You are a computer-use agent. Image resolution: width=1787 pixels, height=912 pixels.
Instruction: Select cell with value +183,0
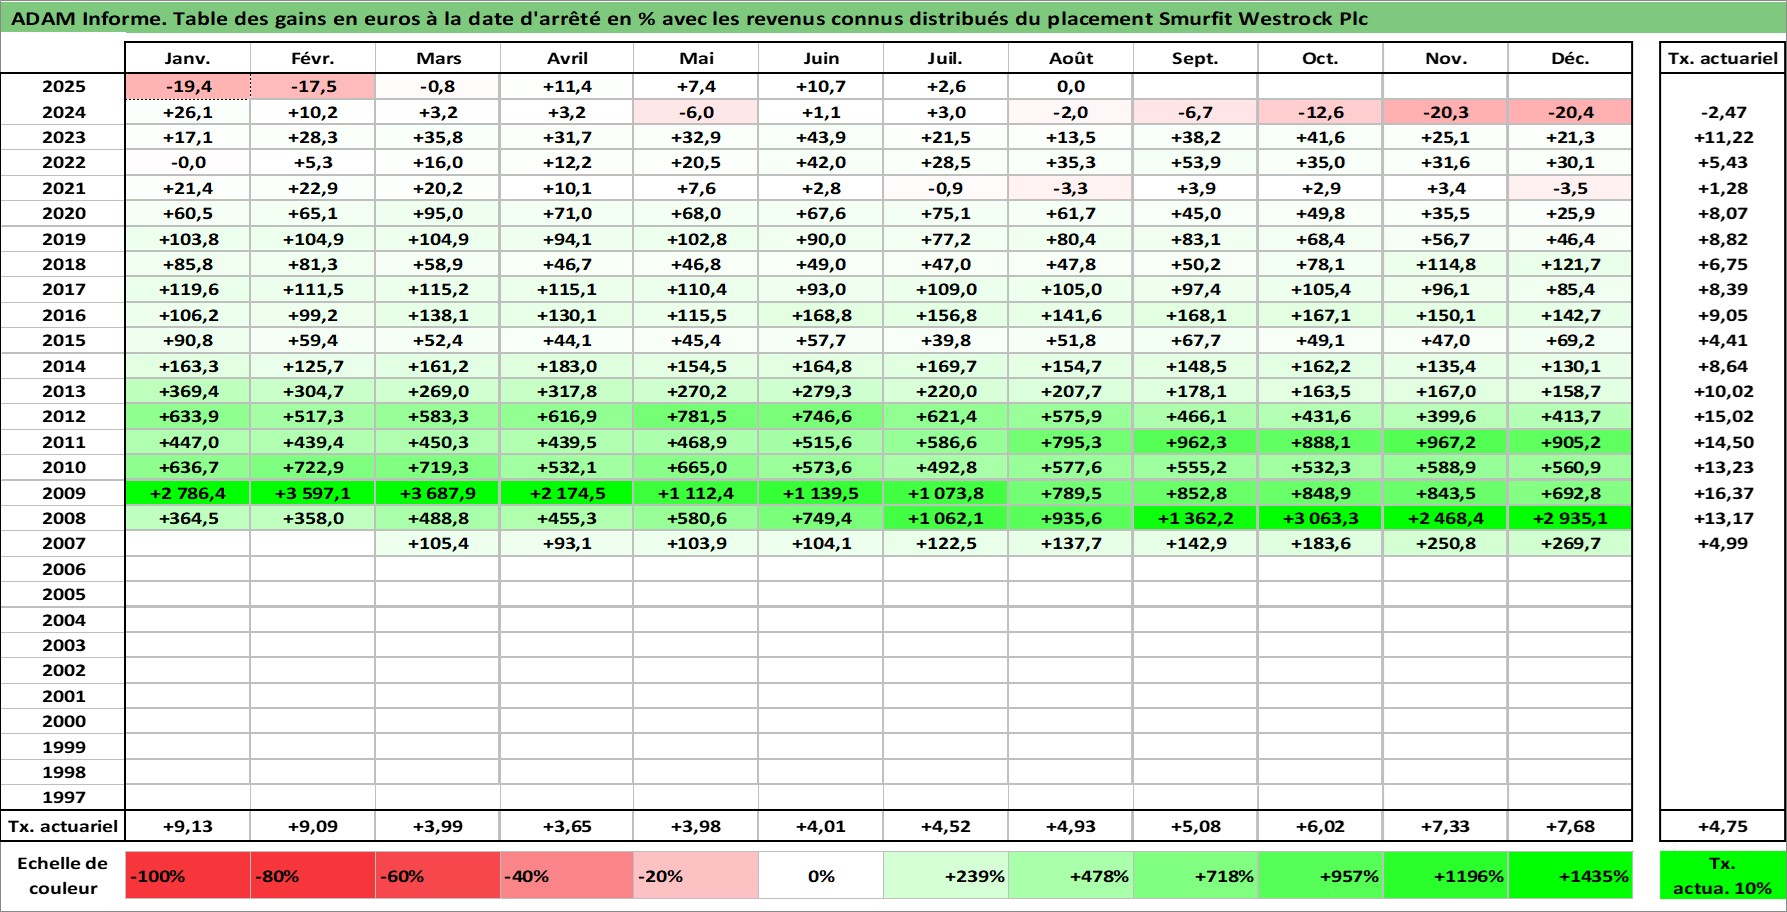(x=567, y=366)
